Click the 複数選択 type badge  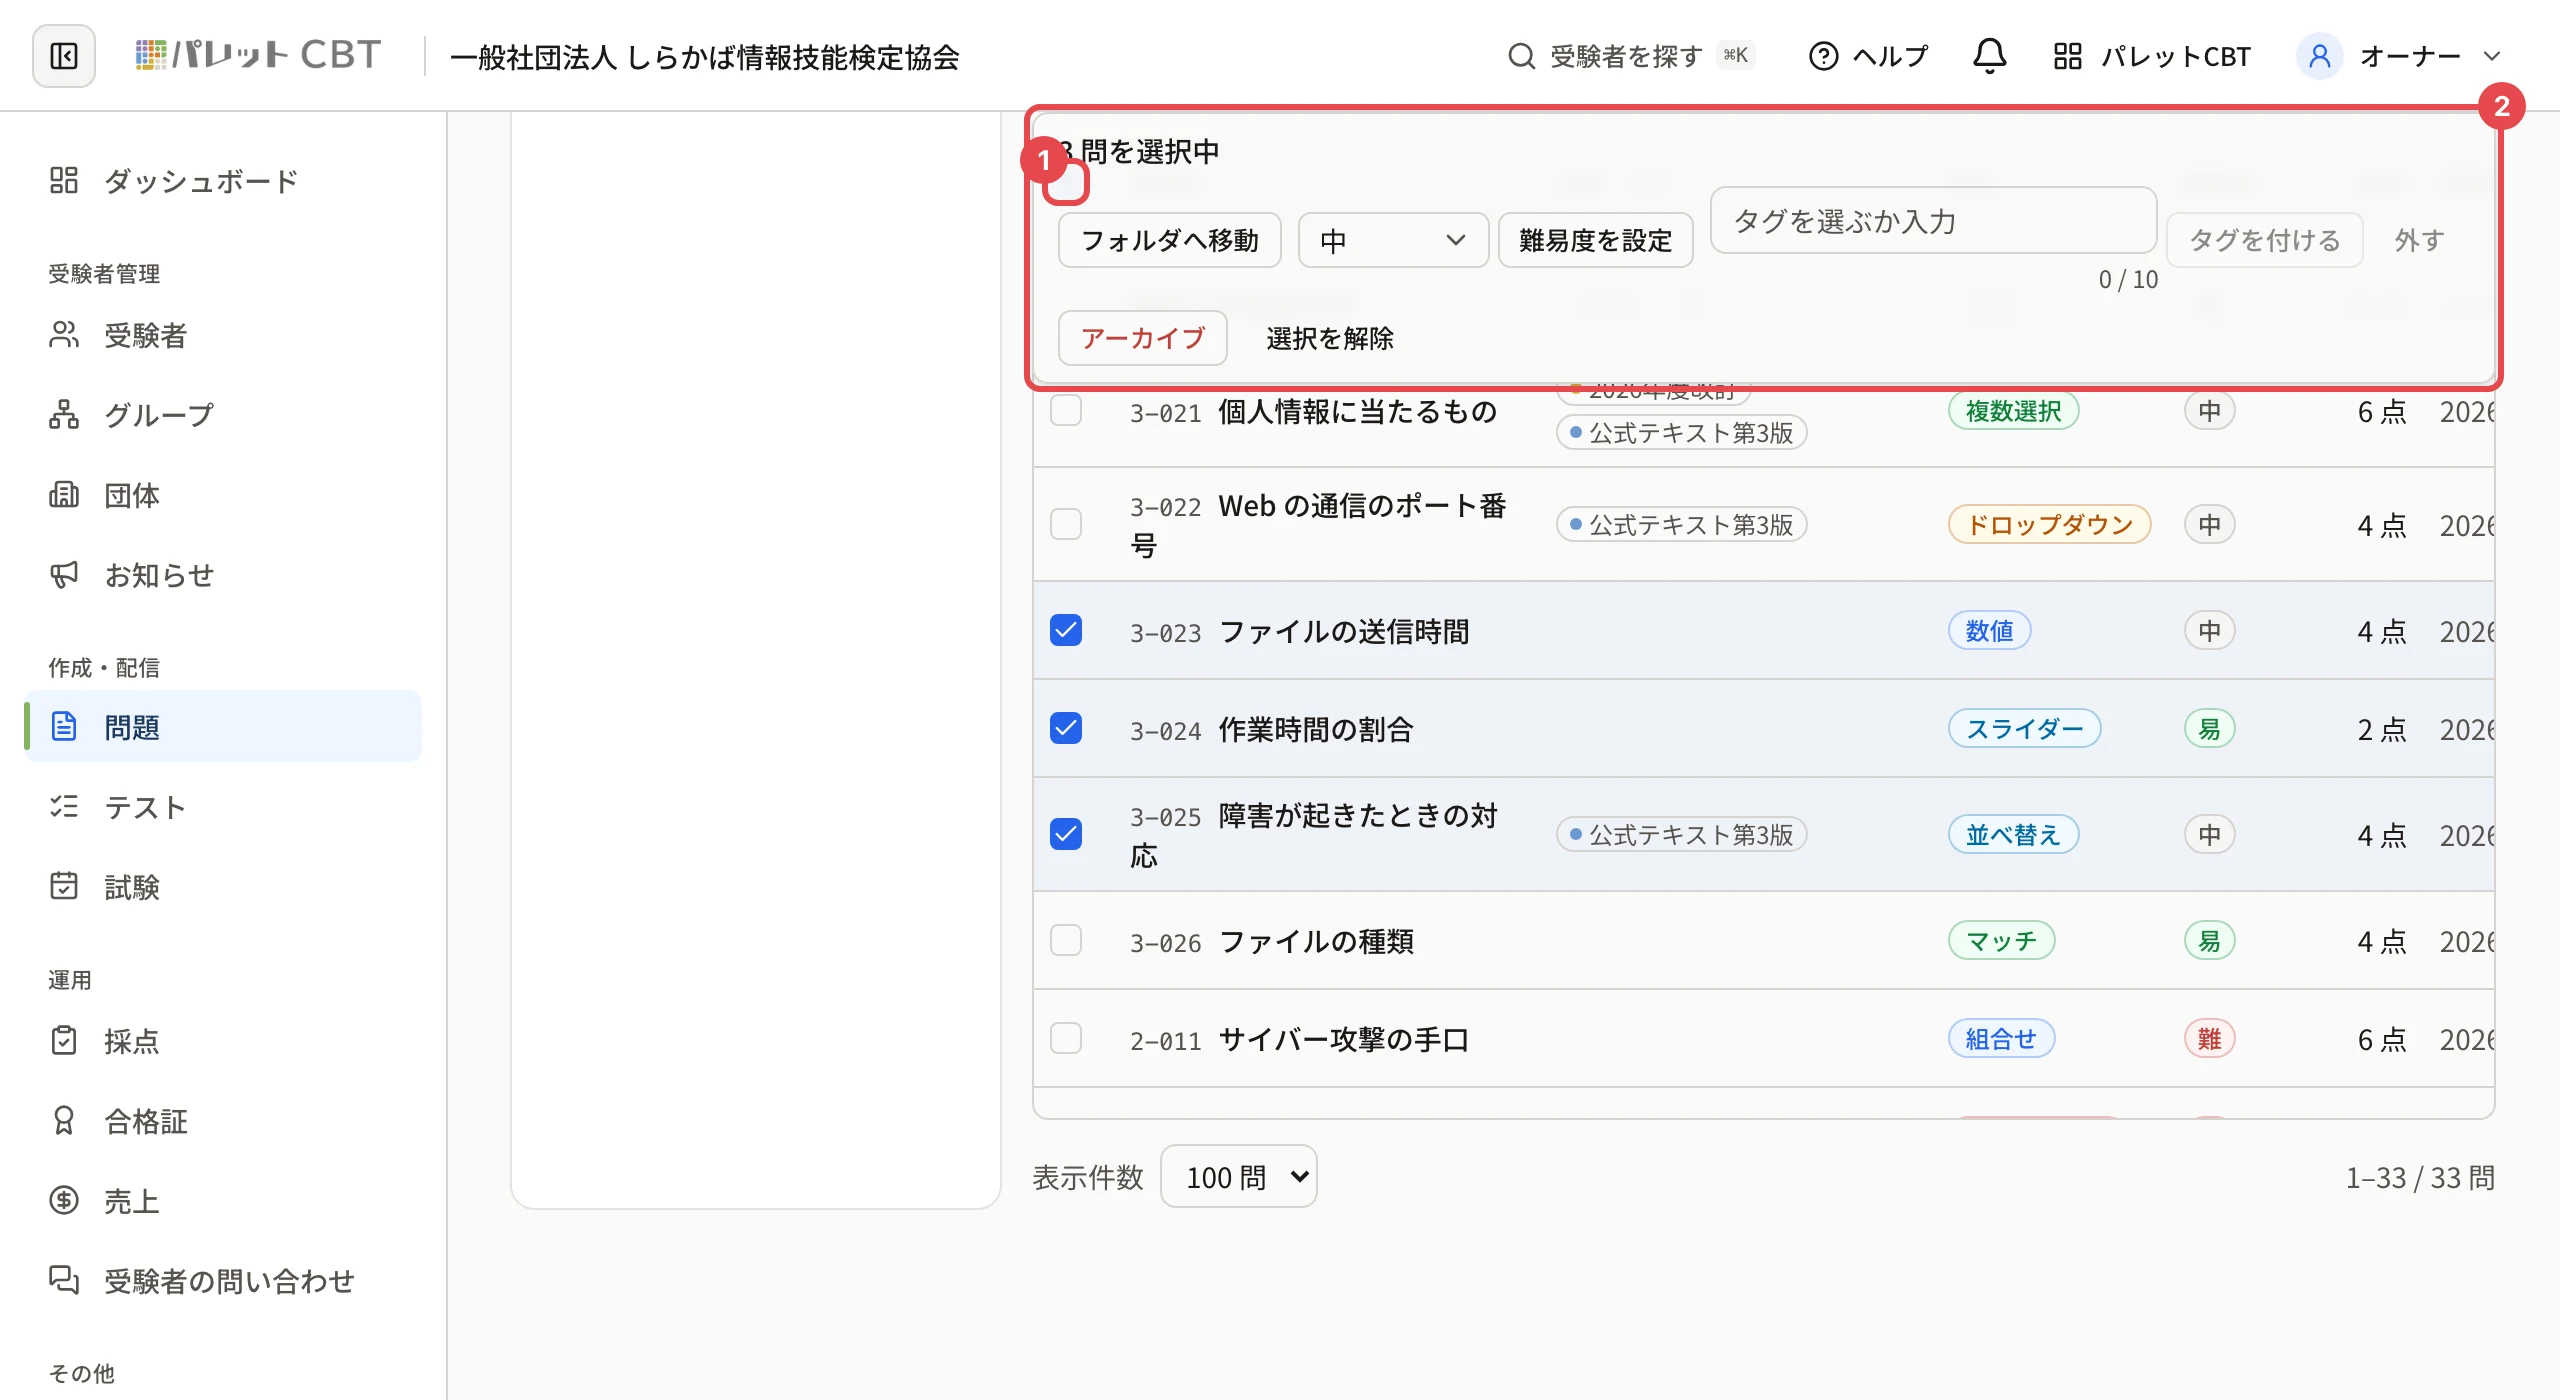coord(2013,411)
